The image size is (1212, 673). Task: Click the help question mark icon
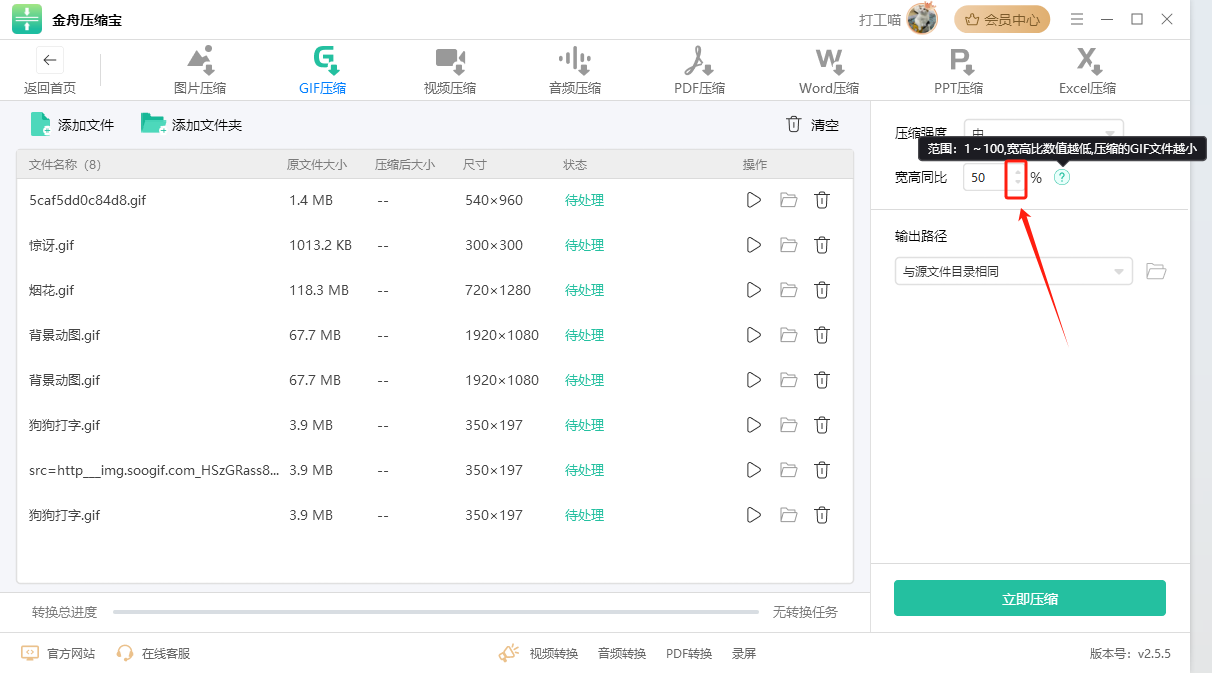pos(1062,178)
